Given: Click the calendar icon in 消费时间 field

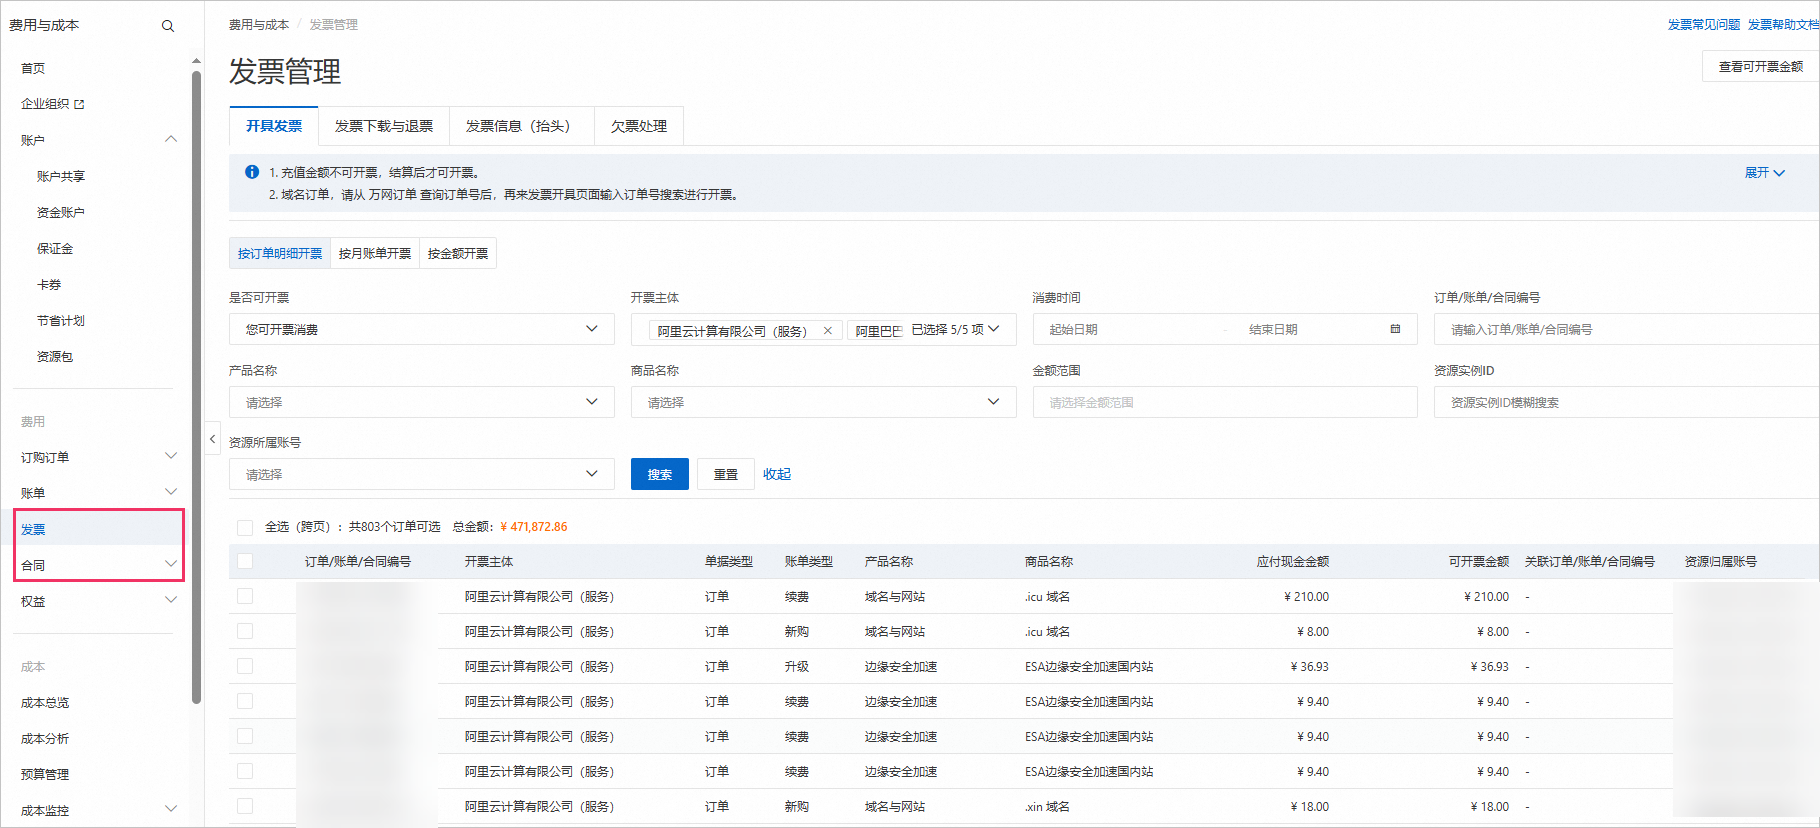Looking at the screenshot, I should click(1395, 329).
